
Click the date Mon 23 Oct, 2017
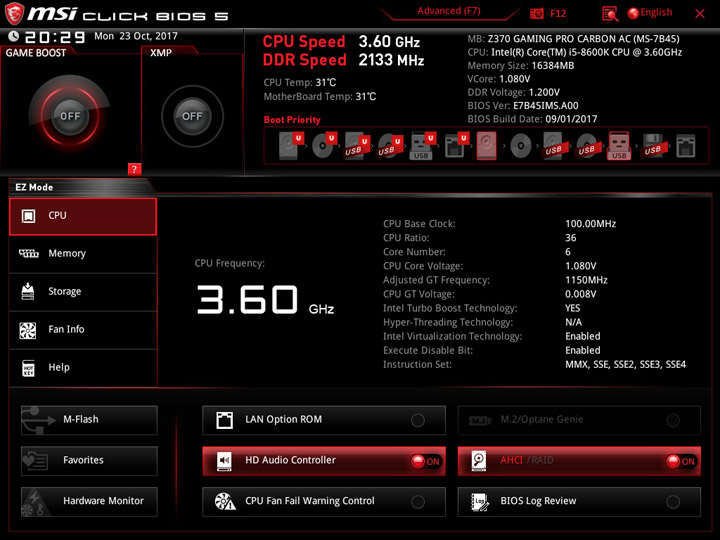(136, 36)
